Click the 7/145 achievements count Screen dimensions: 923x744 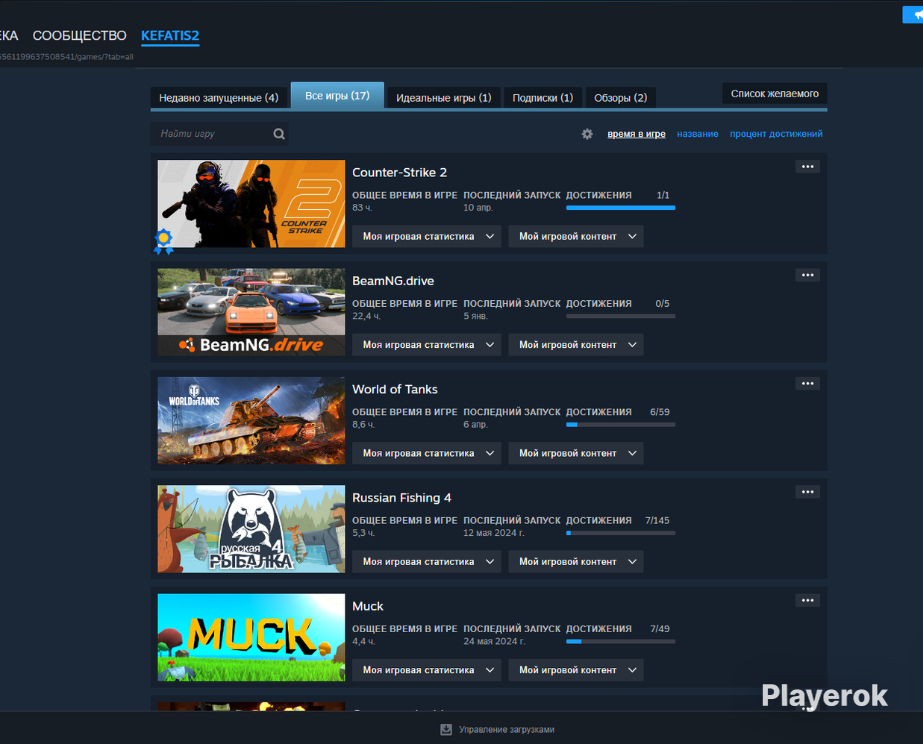(x=658, y=520)
